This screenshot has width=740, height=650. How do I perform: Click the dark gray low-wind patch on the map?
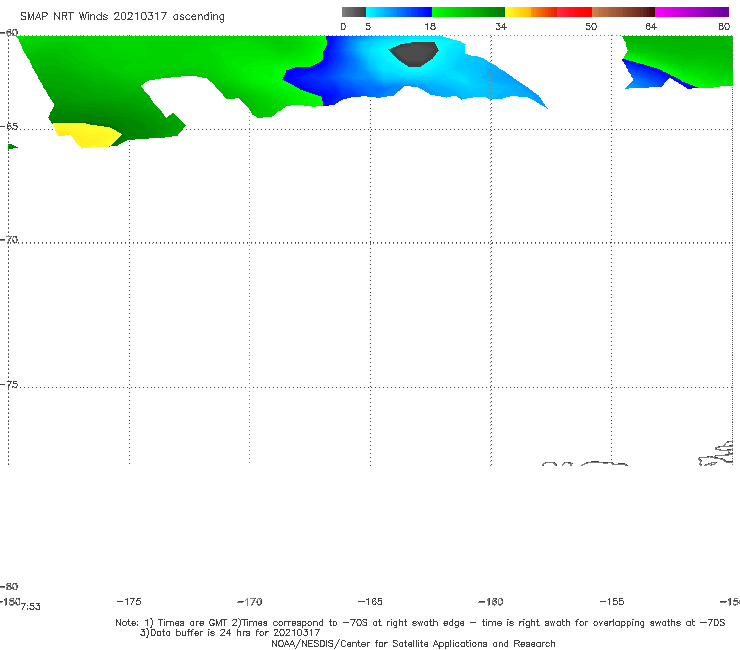pyautogui.click(x=414, y=54)
